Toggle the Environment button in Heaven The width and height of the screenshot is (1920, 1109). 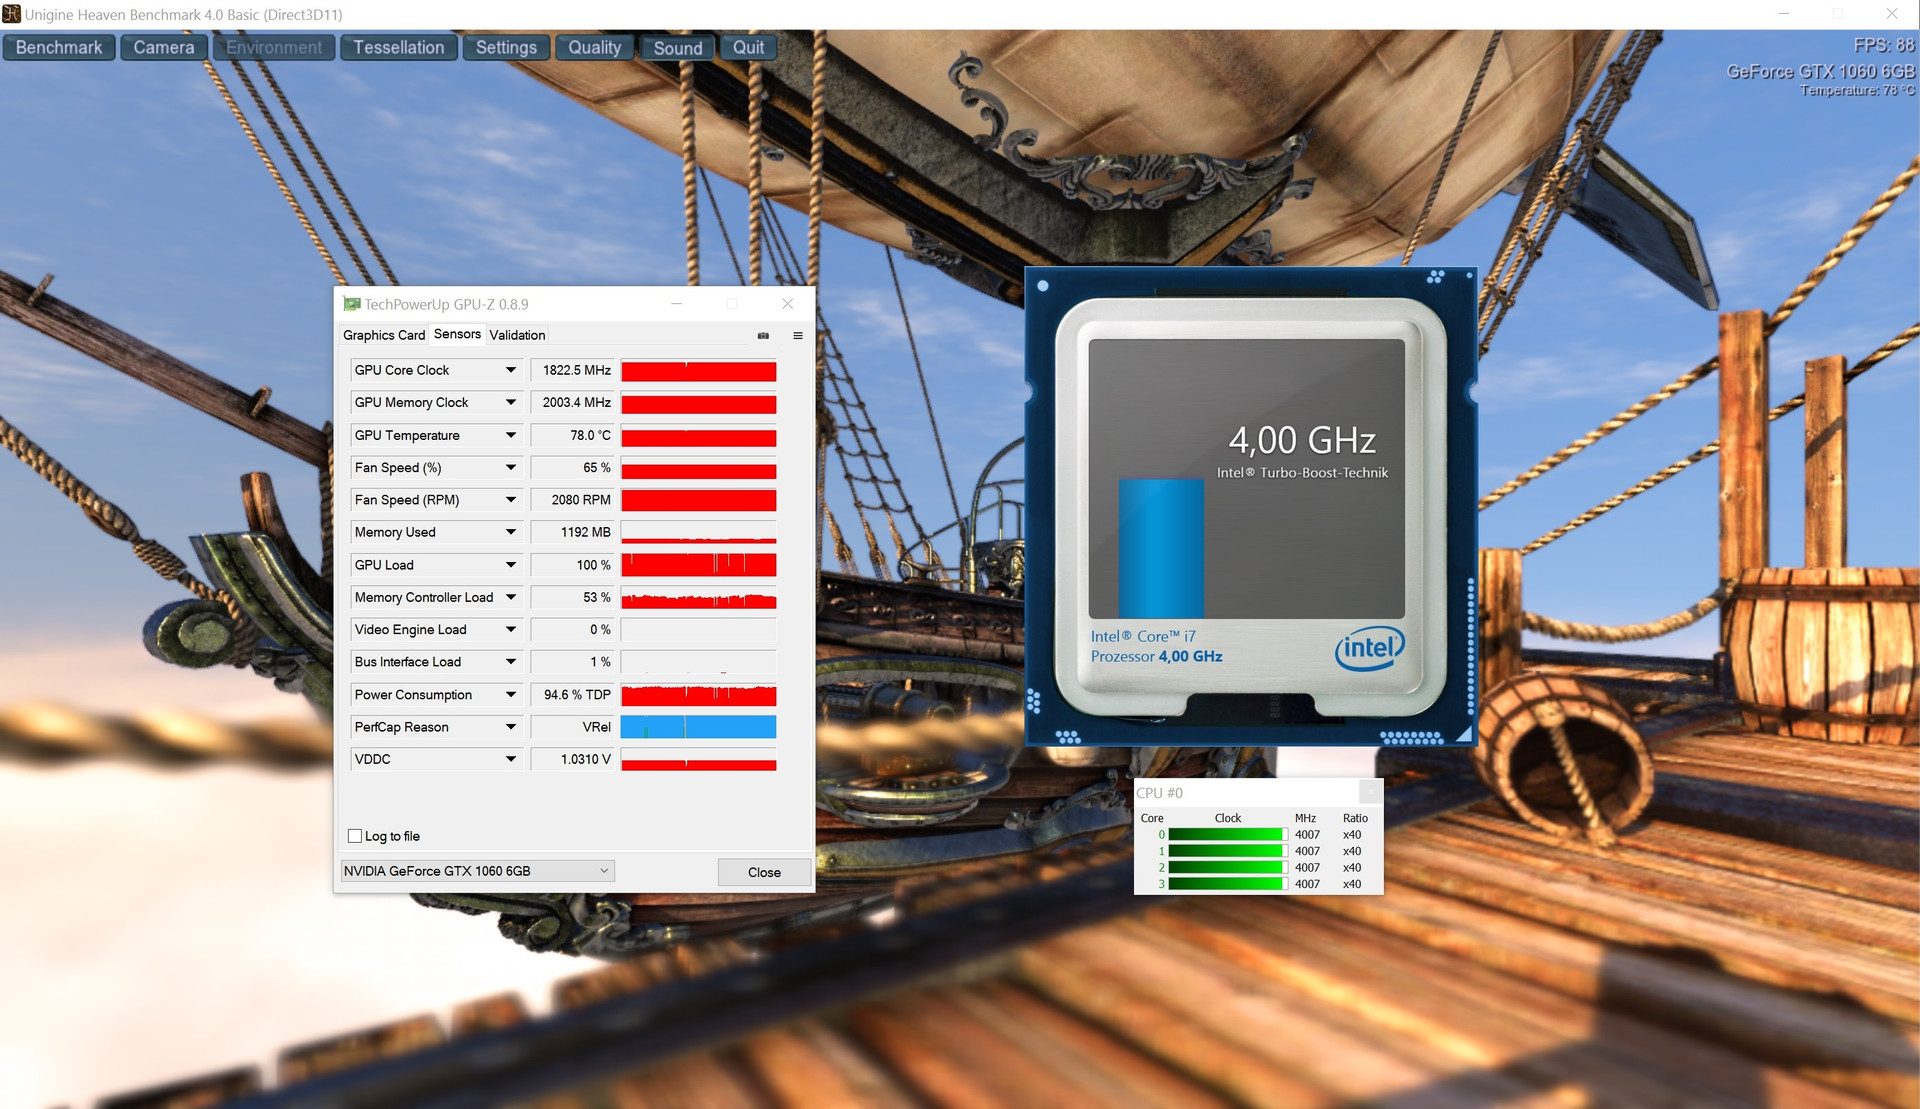(274, 48)
